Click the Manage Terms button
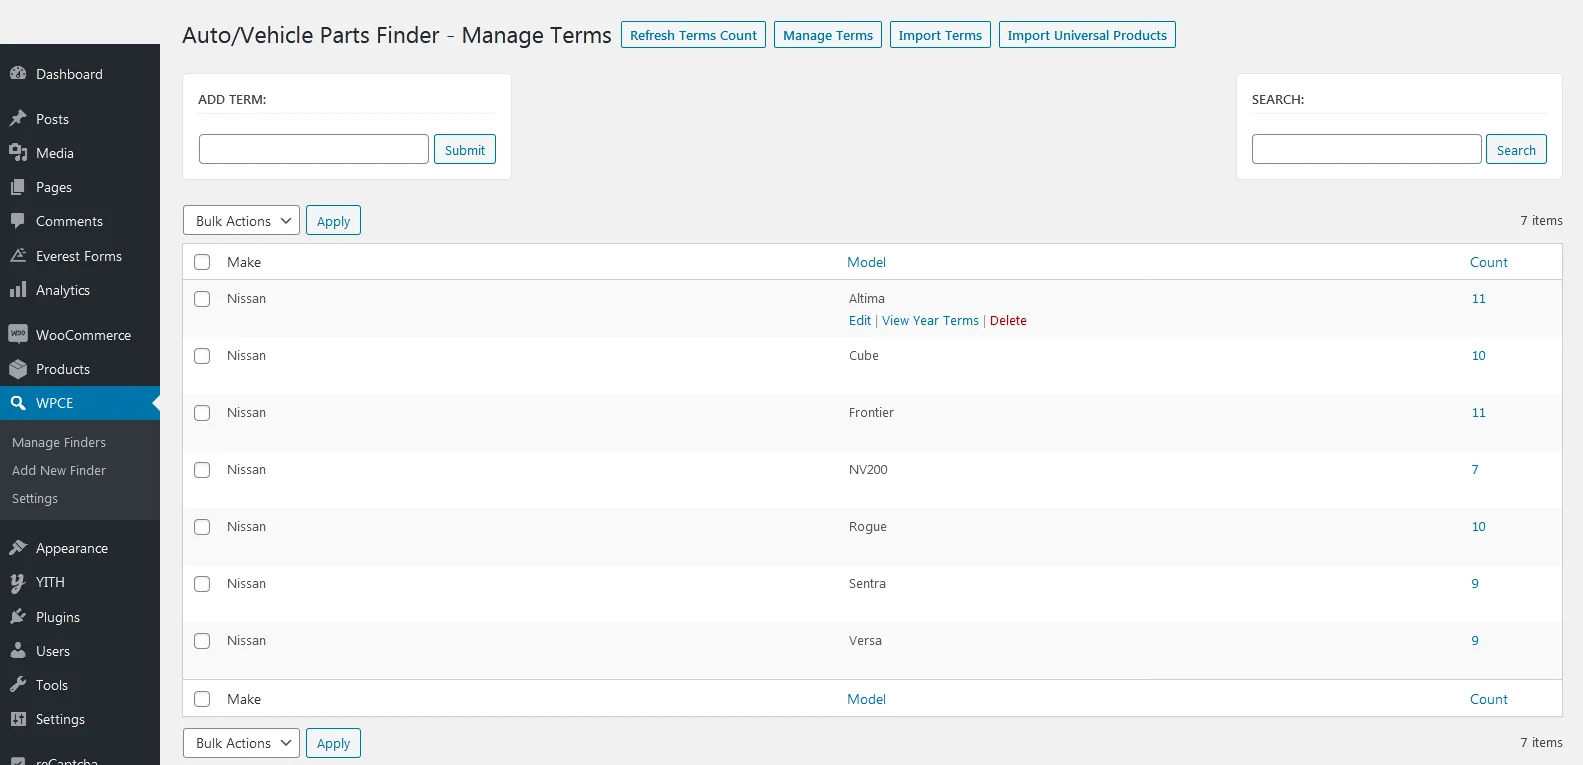The width and height of the screenshot is (1583, 765). (x=828, y=35)
